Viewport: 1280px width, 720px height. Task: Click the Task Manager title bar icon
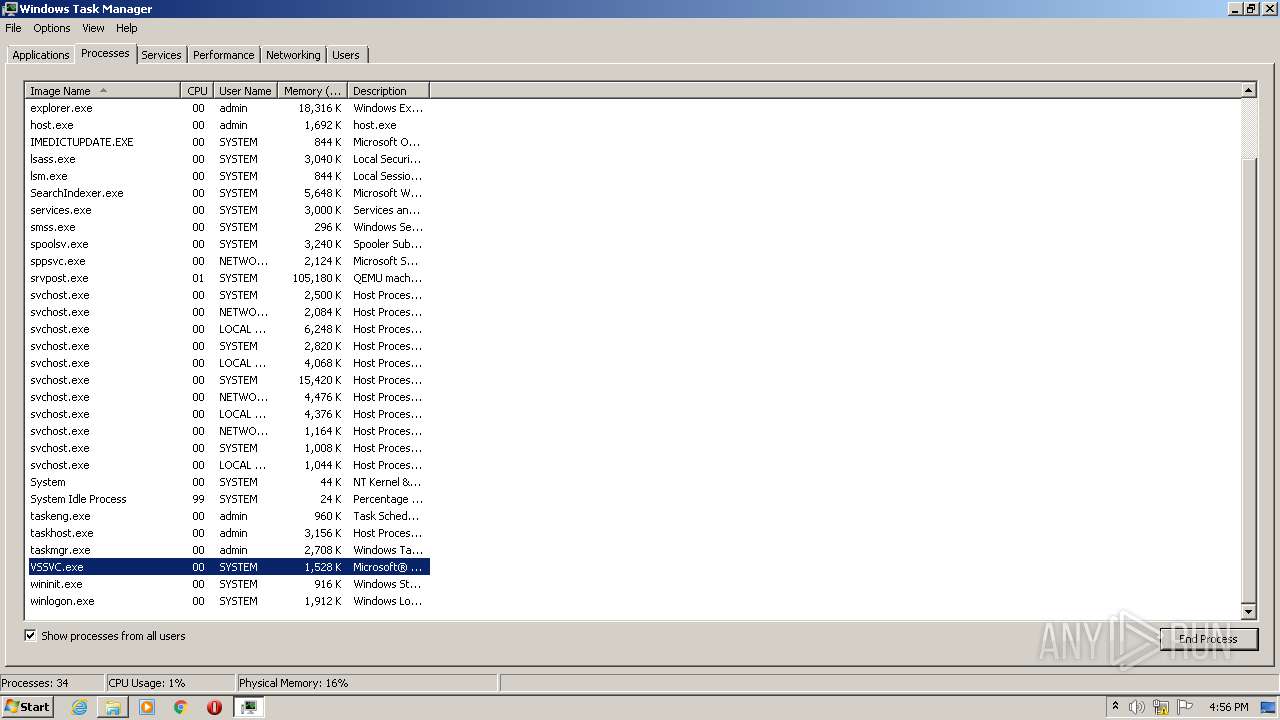point(9,9)
